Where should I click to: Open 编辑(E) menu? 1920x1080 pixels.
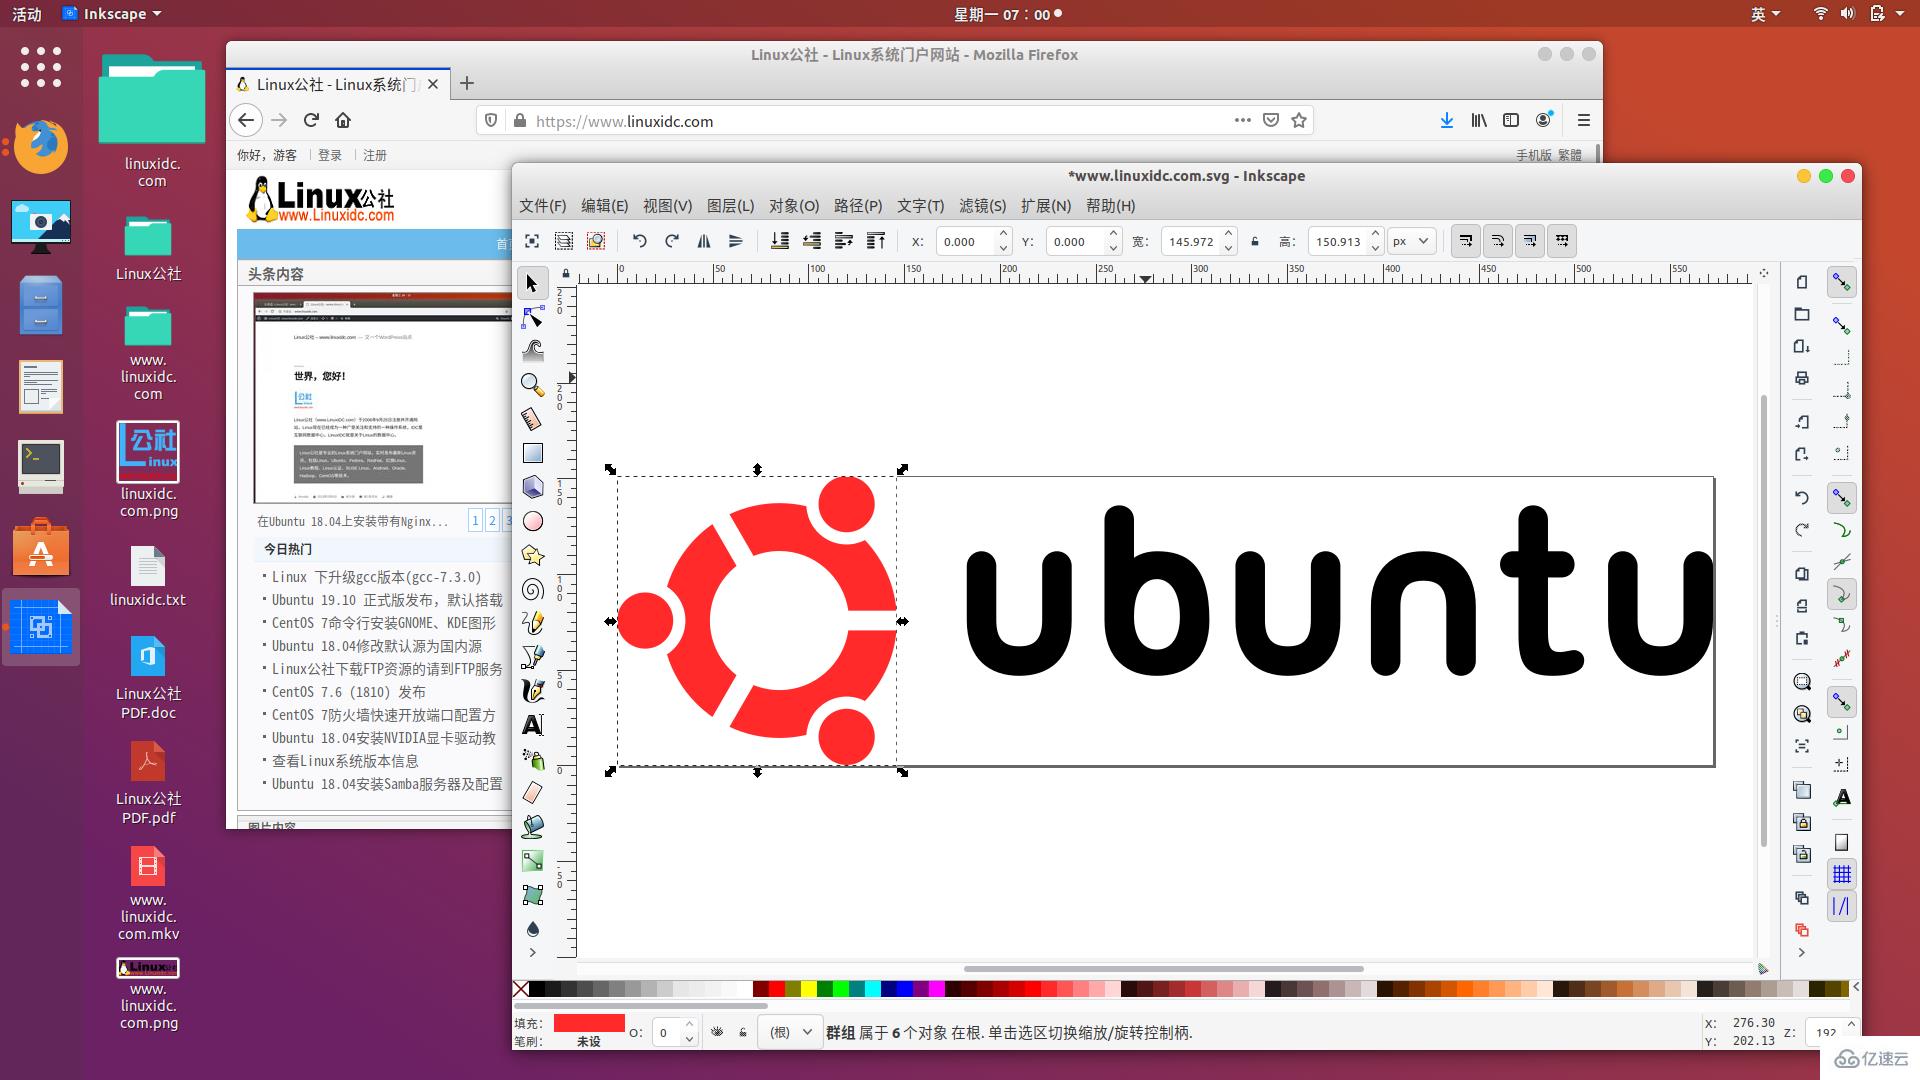pos(604,206)
